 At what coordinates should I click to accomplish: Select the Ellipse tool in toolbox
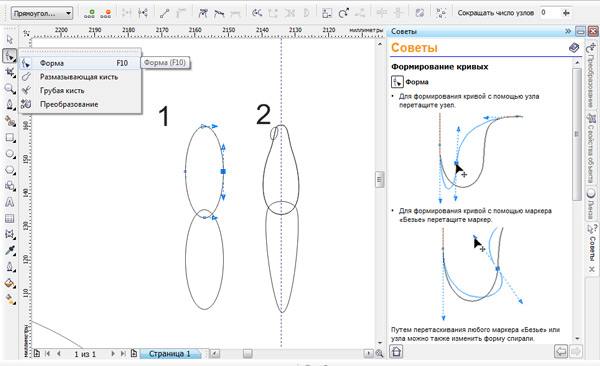[x=10, y=154]
